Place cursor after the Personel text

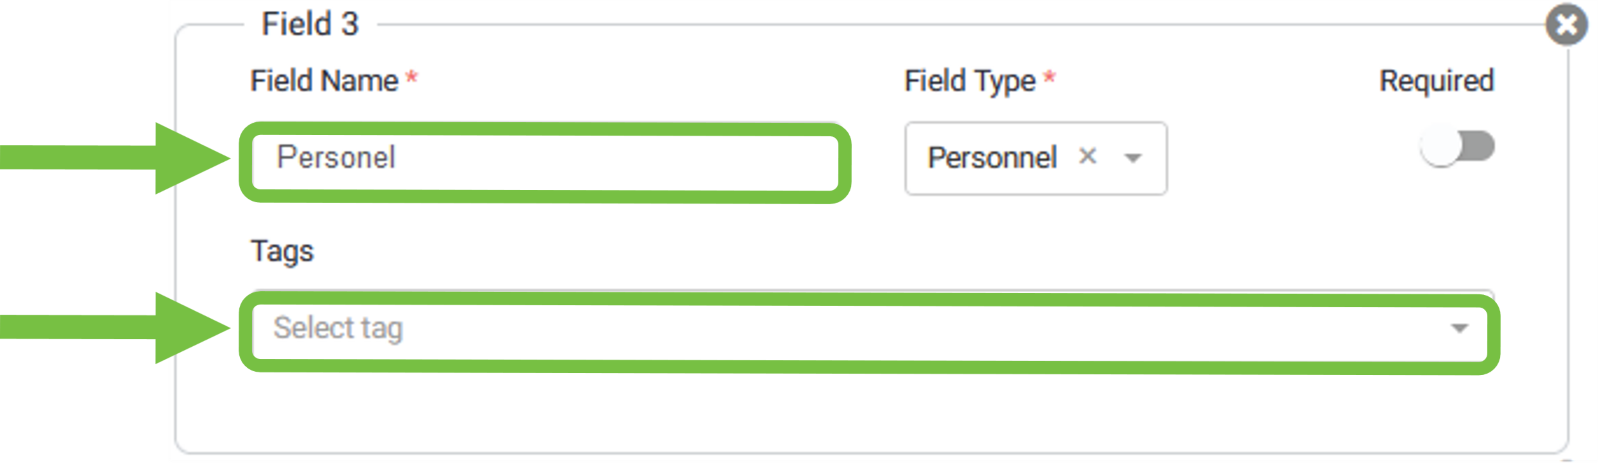400,158
